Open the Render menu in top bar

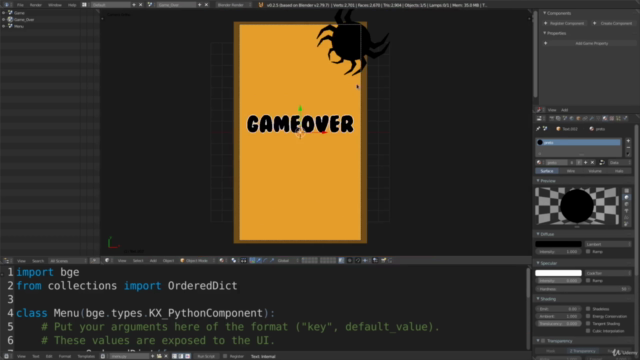tap(36, 5)
